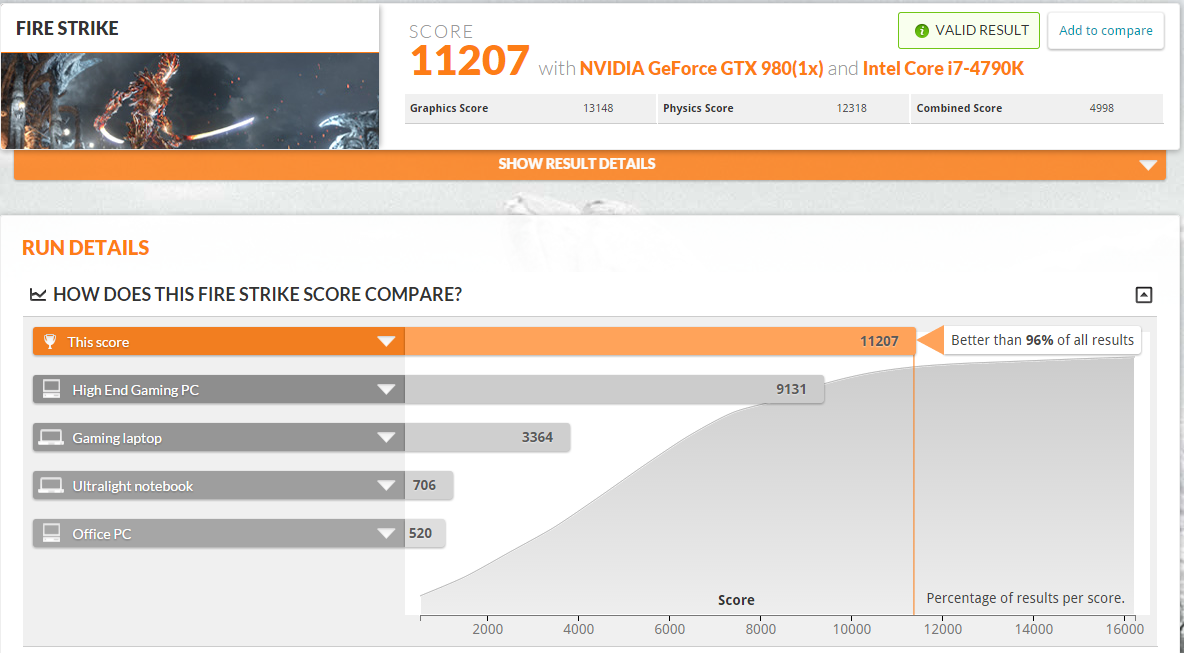Click the Valid Result button

point(969,30)
